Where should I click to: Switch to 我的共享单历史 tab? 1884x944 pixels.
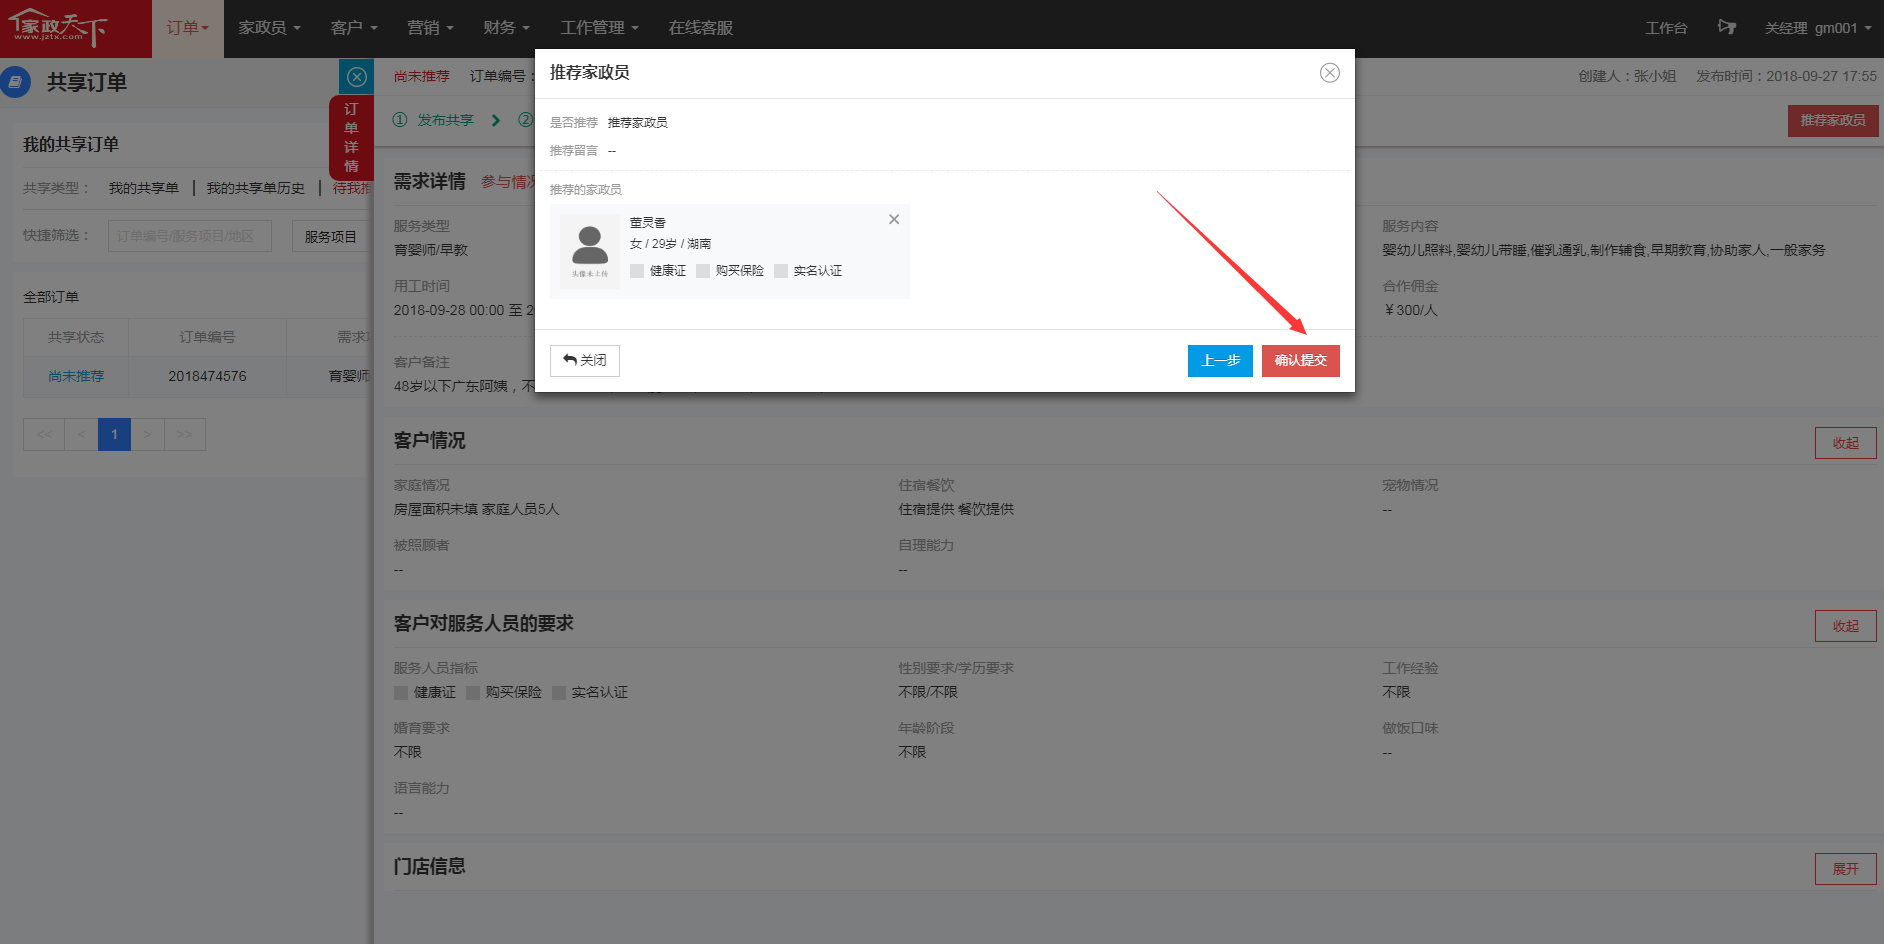coord(256,188)
